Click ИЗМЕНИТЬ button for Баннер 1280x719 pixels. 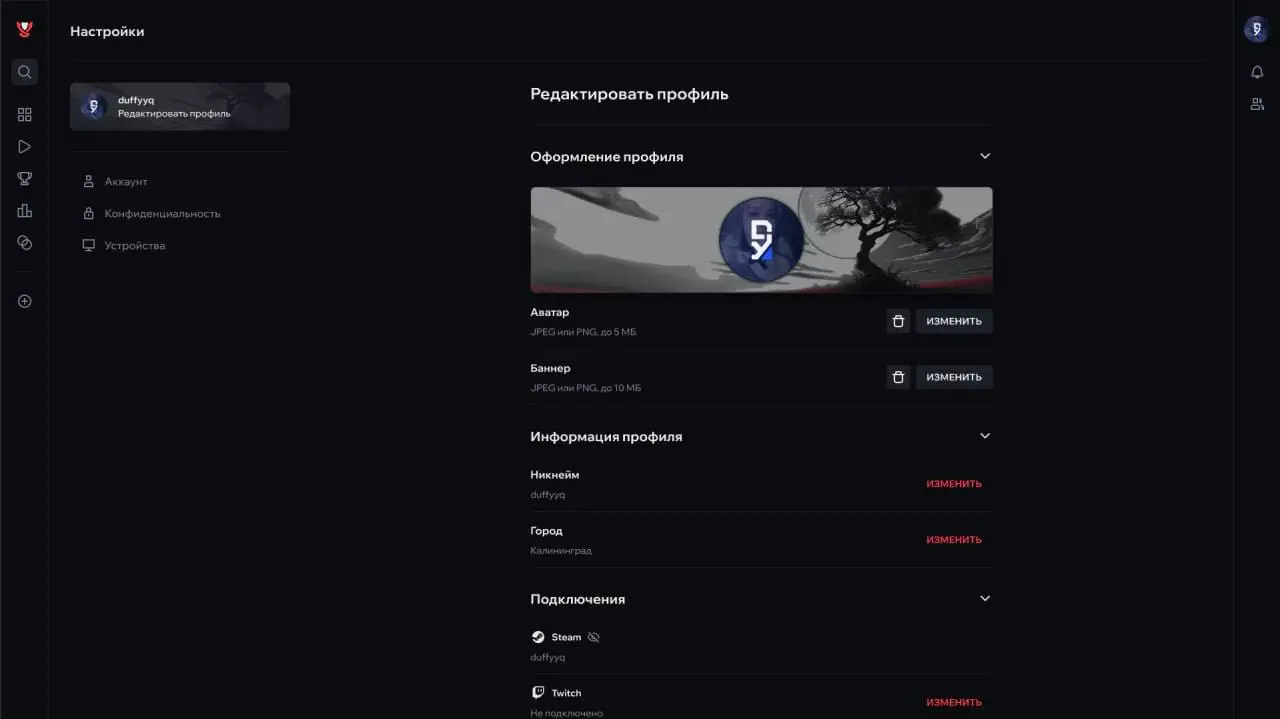pyautogui.click(x=954, y=377)
